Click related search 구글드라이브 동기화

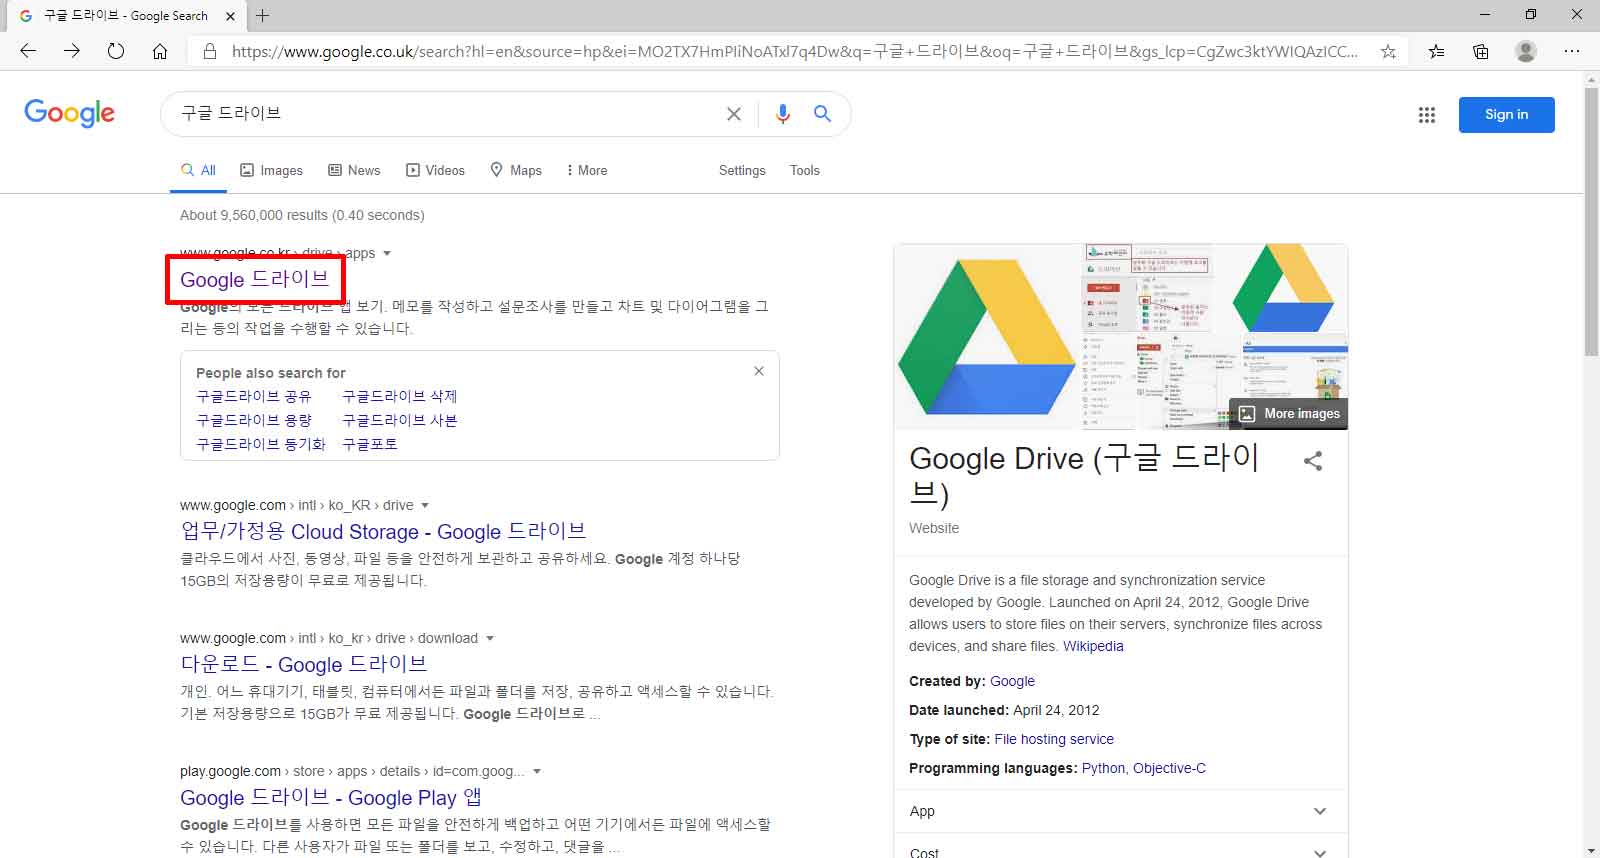coord(261,444)
